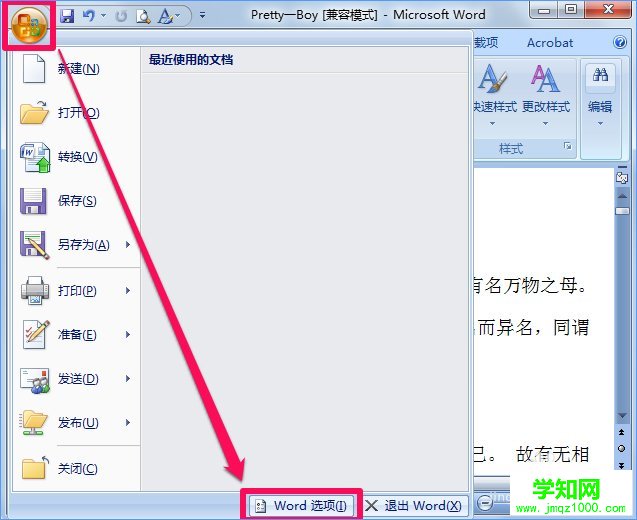Expand 准备 submenu arrow
Image resolution: width=637 pixels, height=520 pixels.
(x=128, y=334)
